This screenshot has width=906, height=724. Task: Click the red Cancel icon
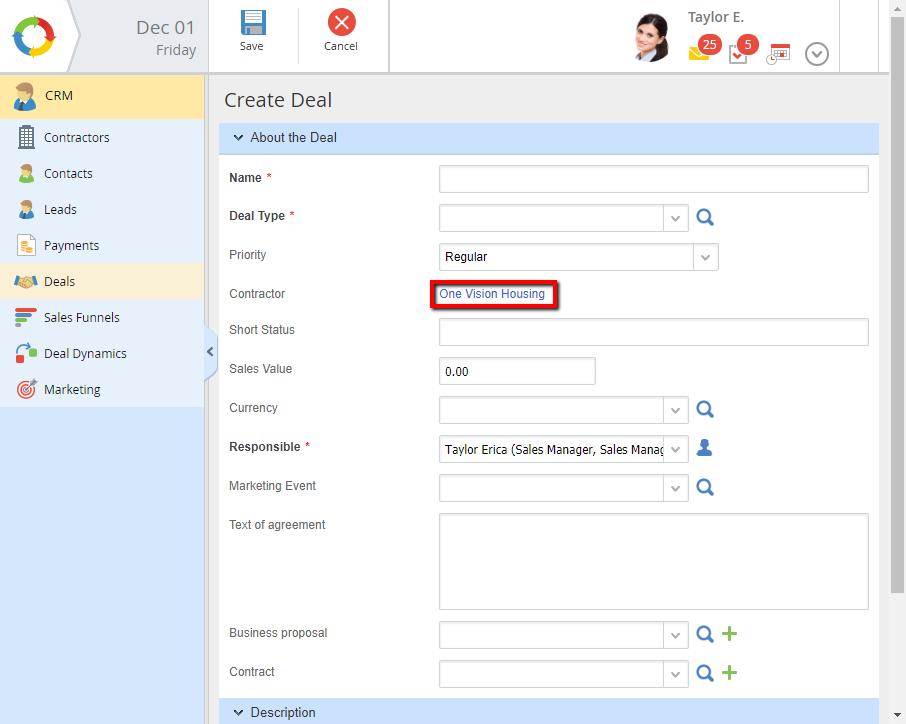[341, 23]
